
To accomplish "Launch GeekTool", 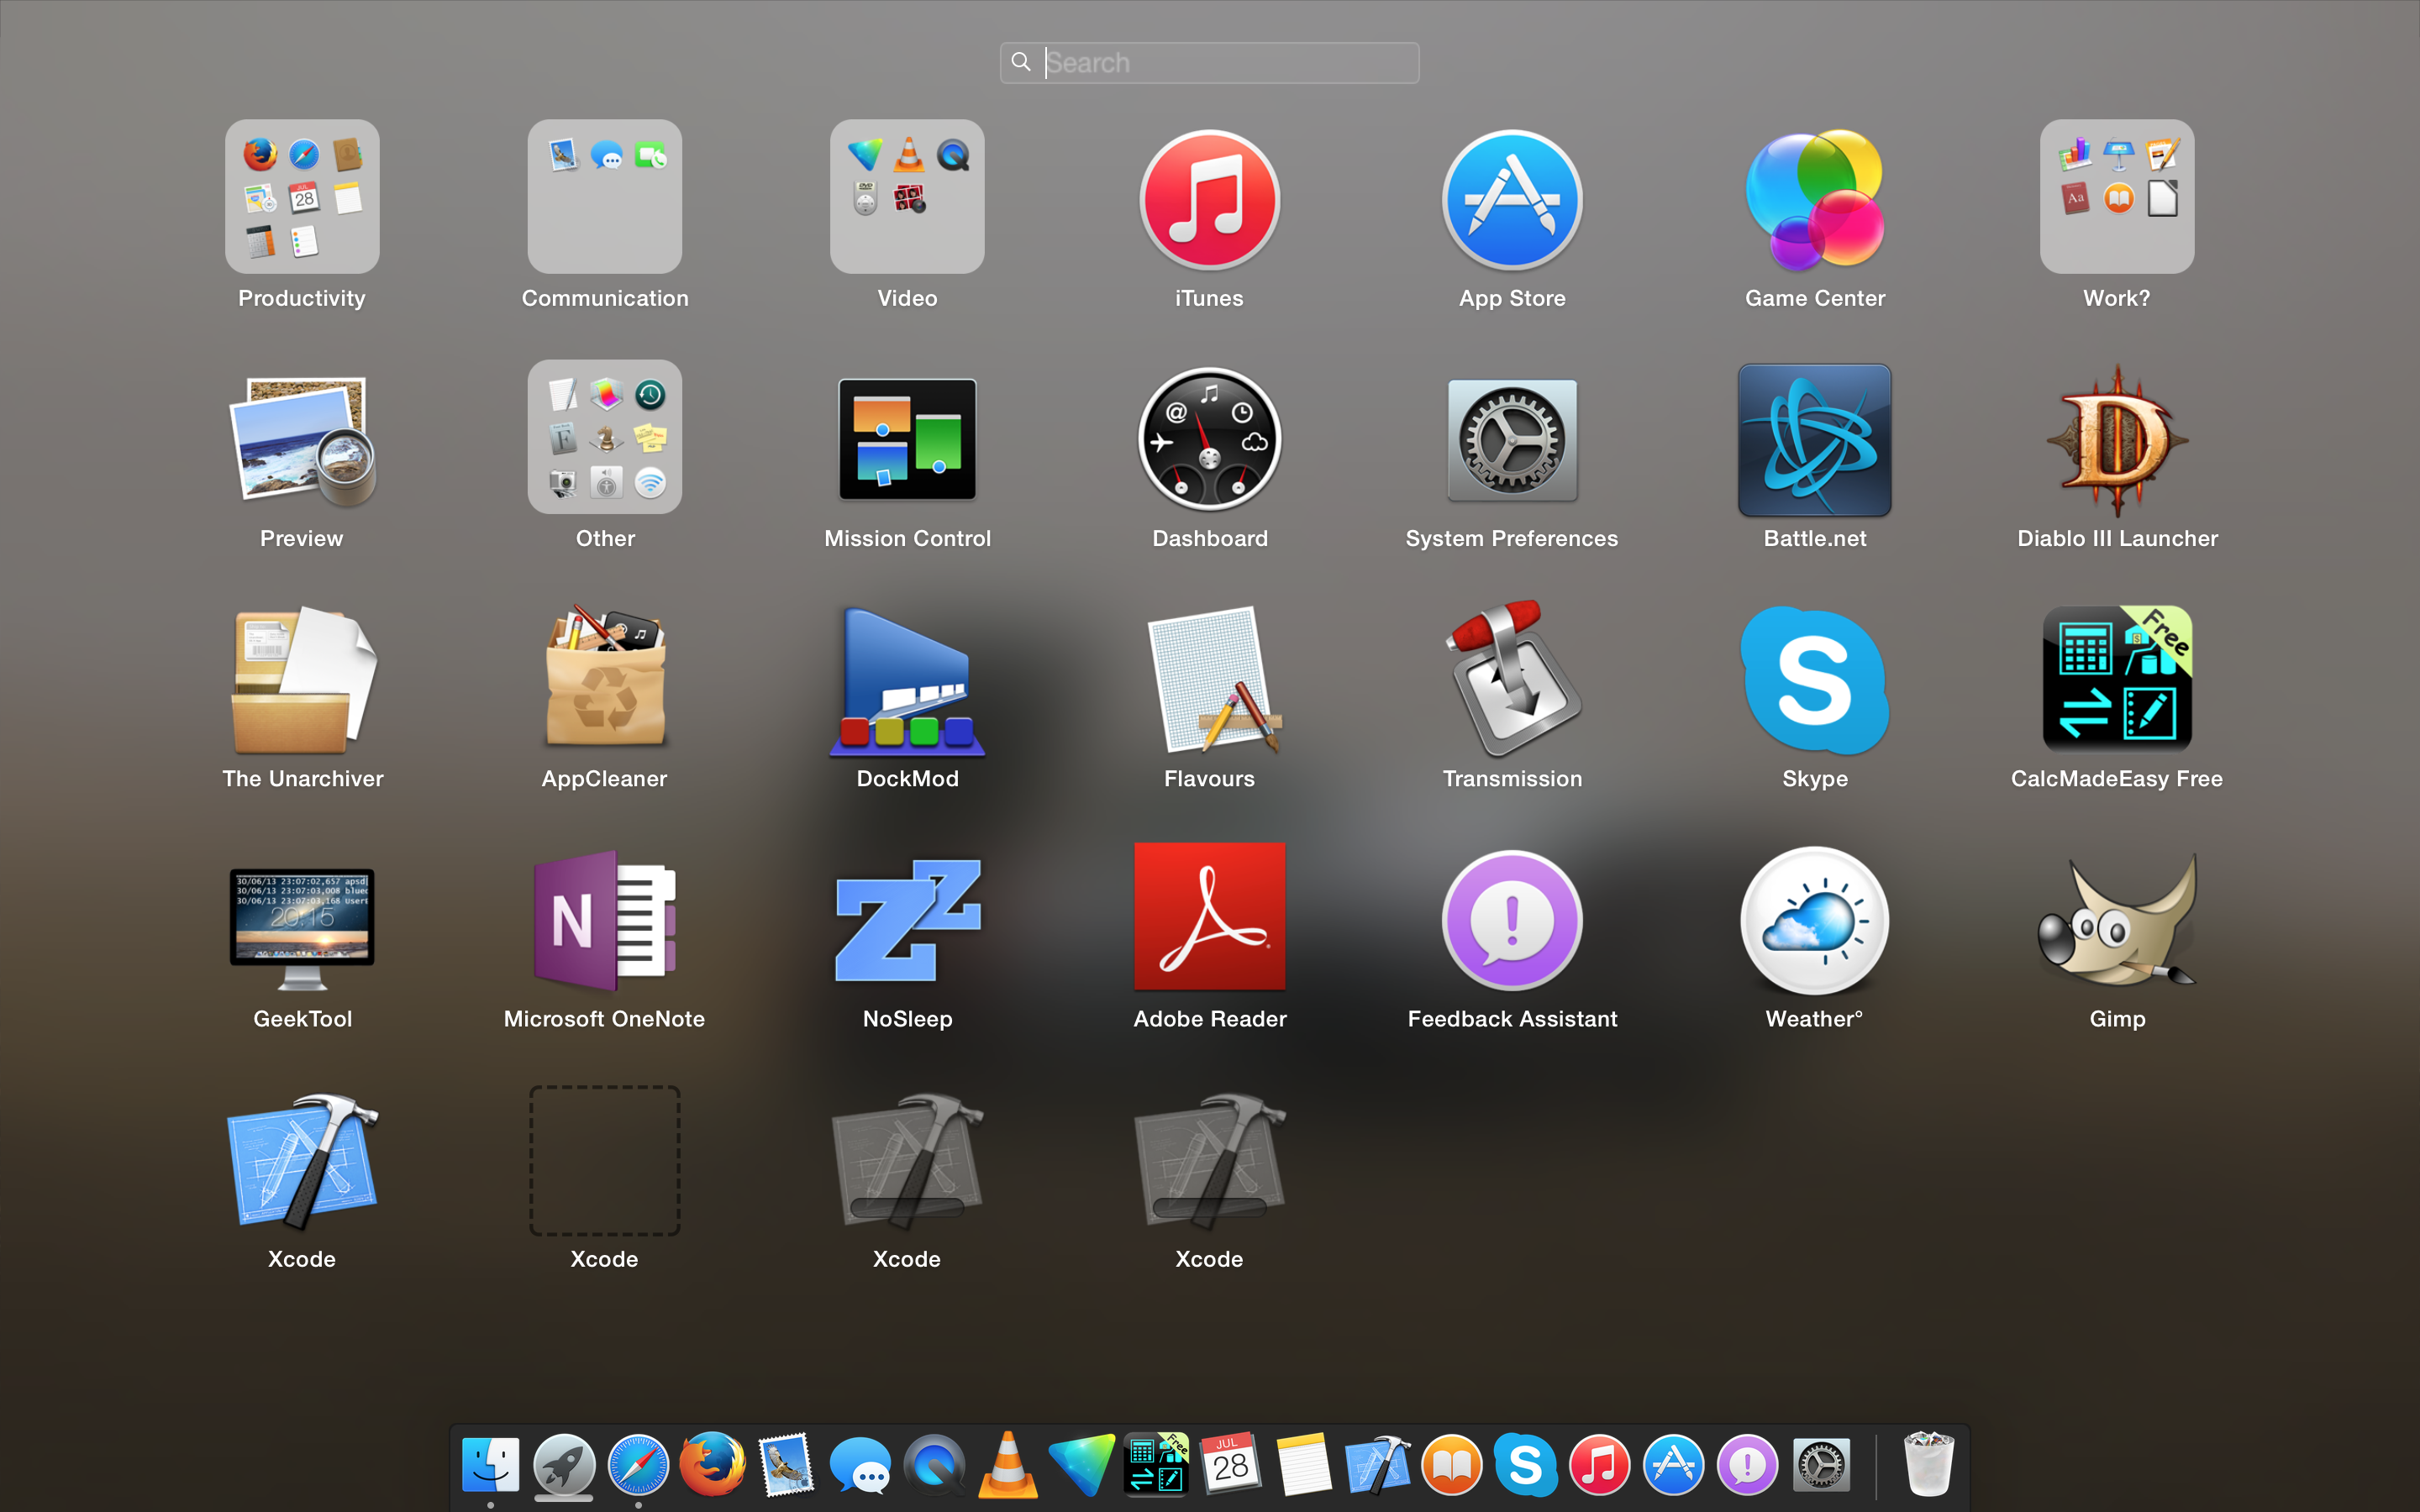I will coord(302,928).
